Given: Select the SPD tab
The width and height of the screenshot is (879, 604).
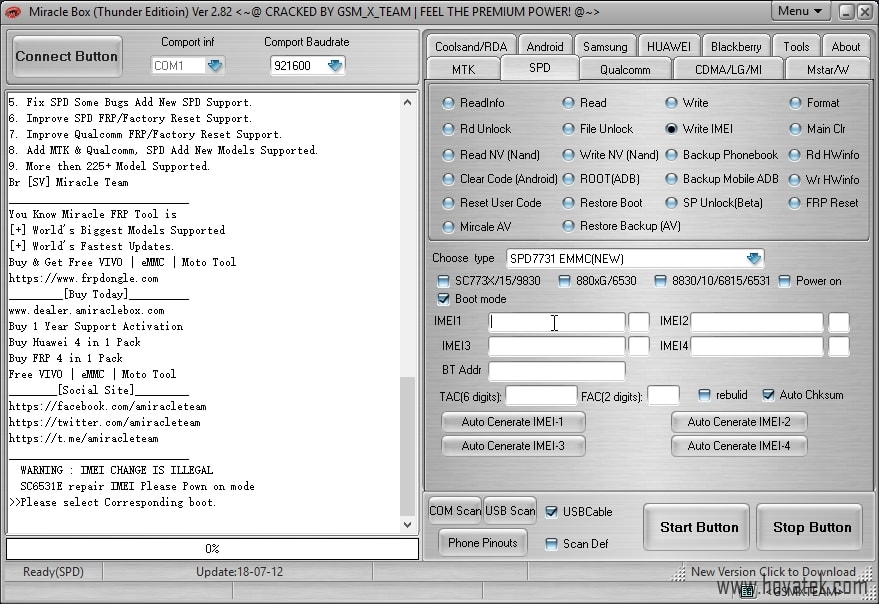Looking at the screenshot, I should [x=539, y=68].
